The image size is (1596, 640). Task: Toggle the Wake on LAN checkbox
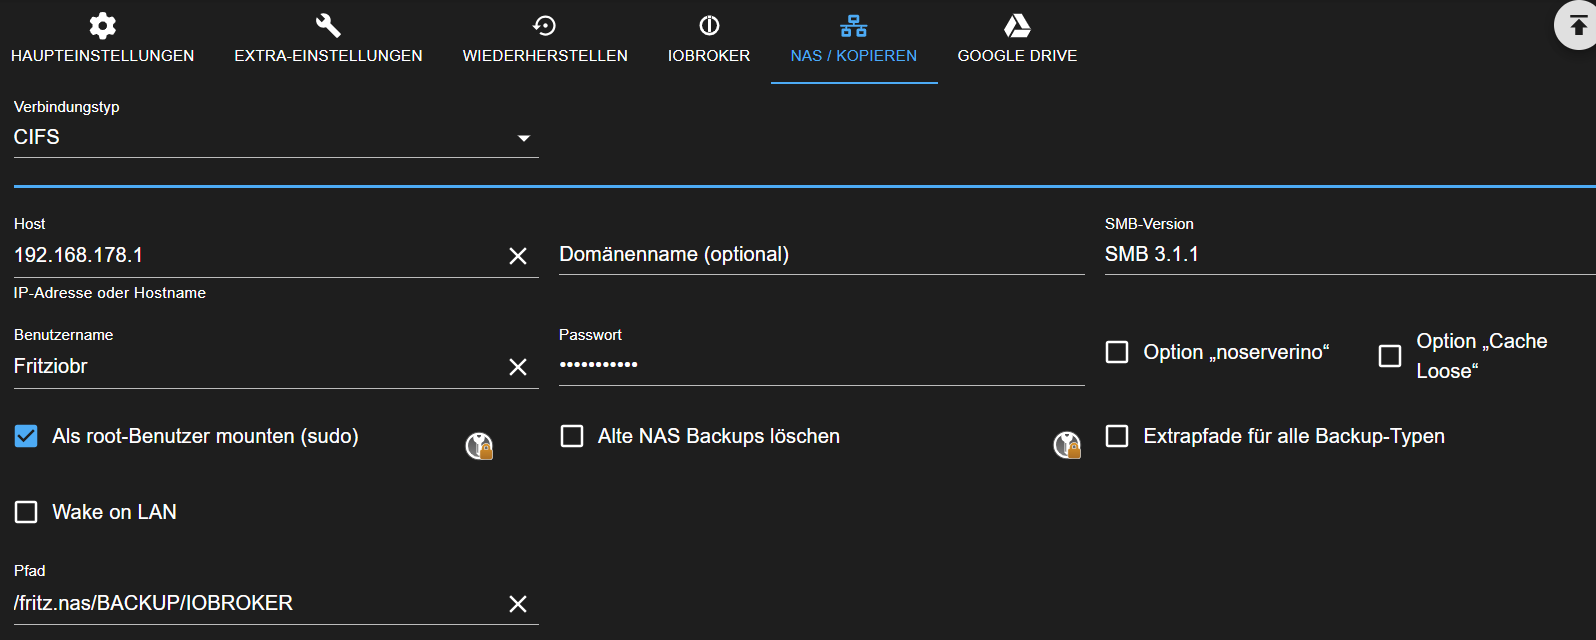click(x=26, y=512)
